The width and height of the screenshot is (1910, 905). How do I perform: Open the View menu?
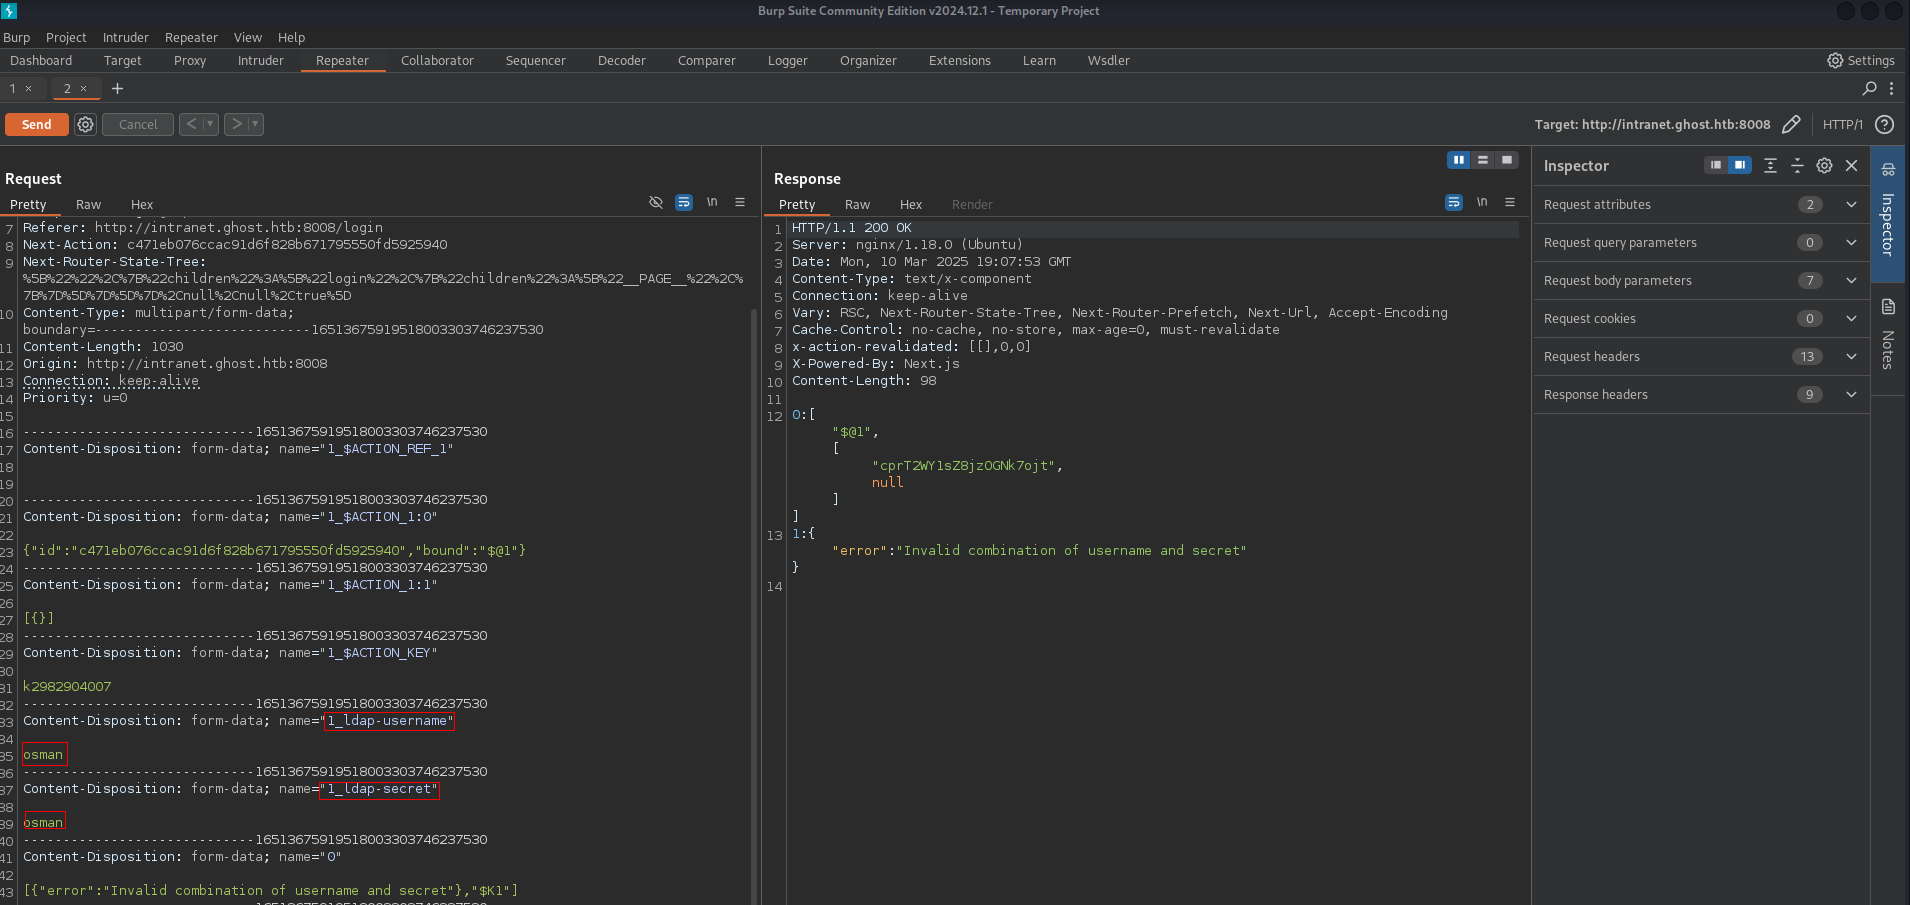click(x=248, y=38)
